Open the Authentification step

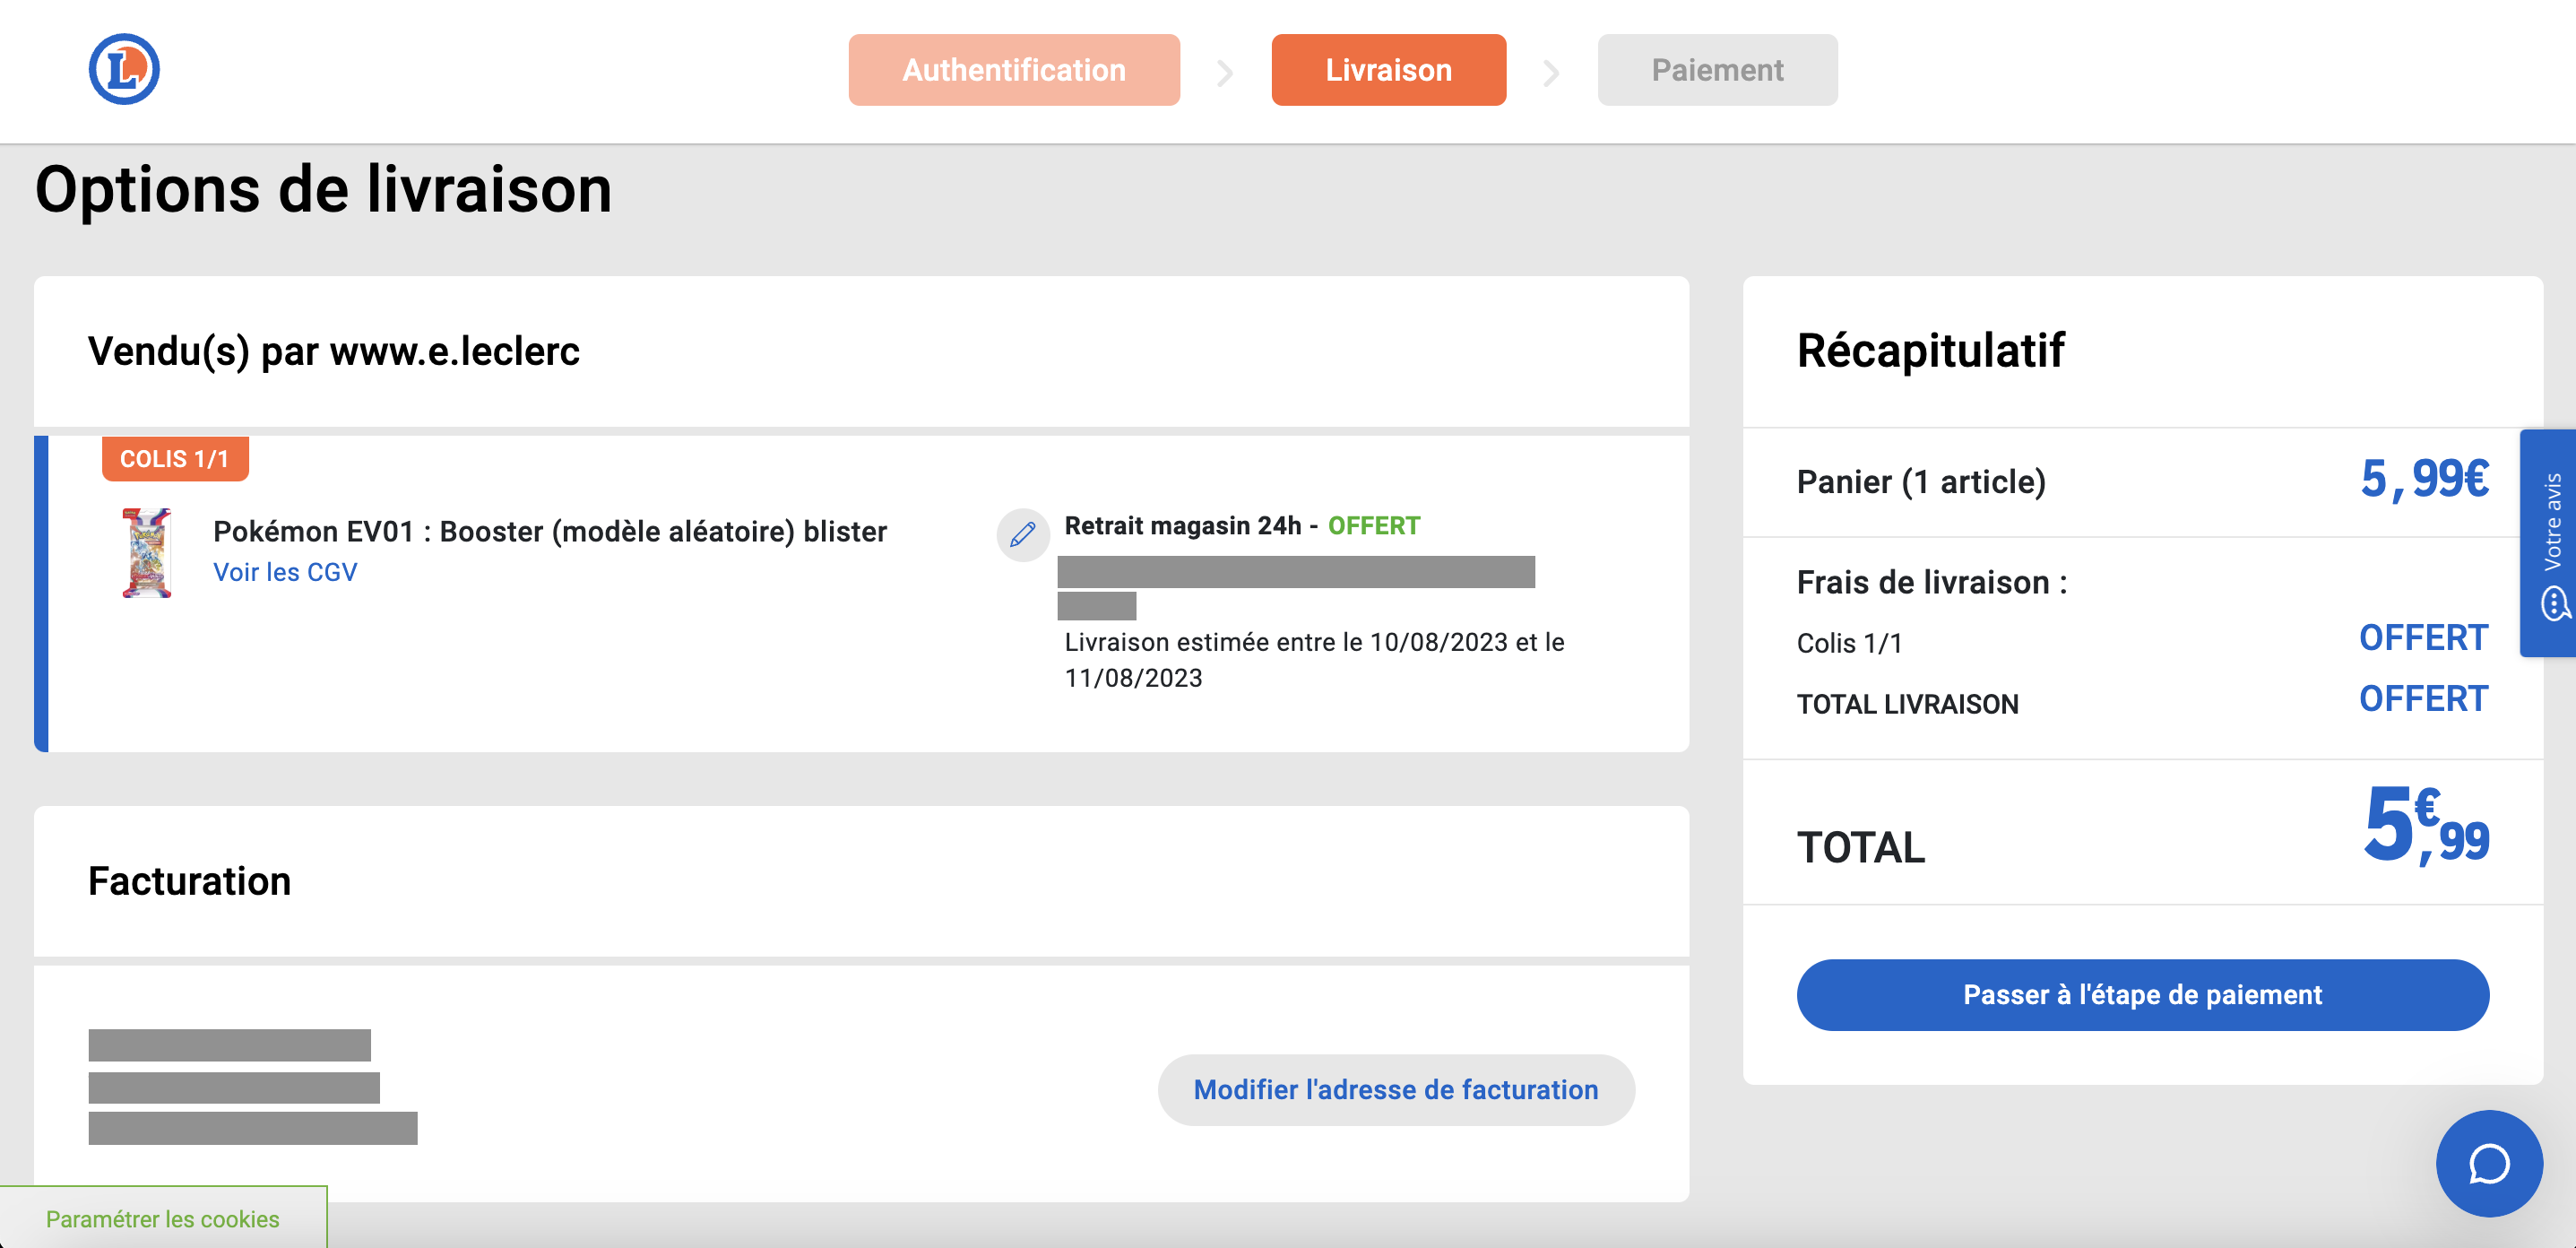click(1014, 70)
